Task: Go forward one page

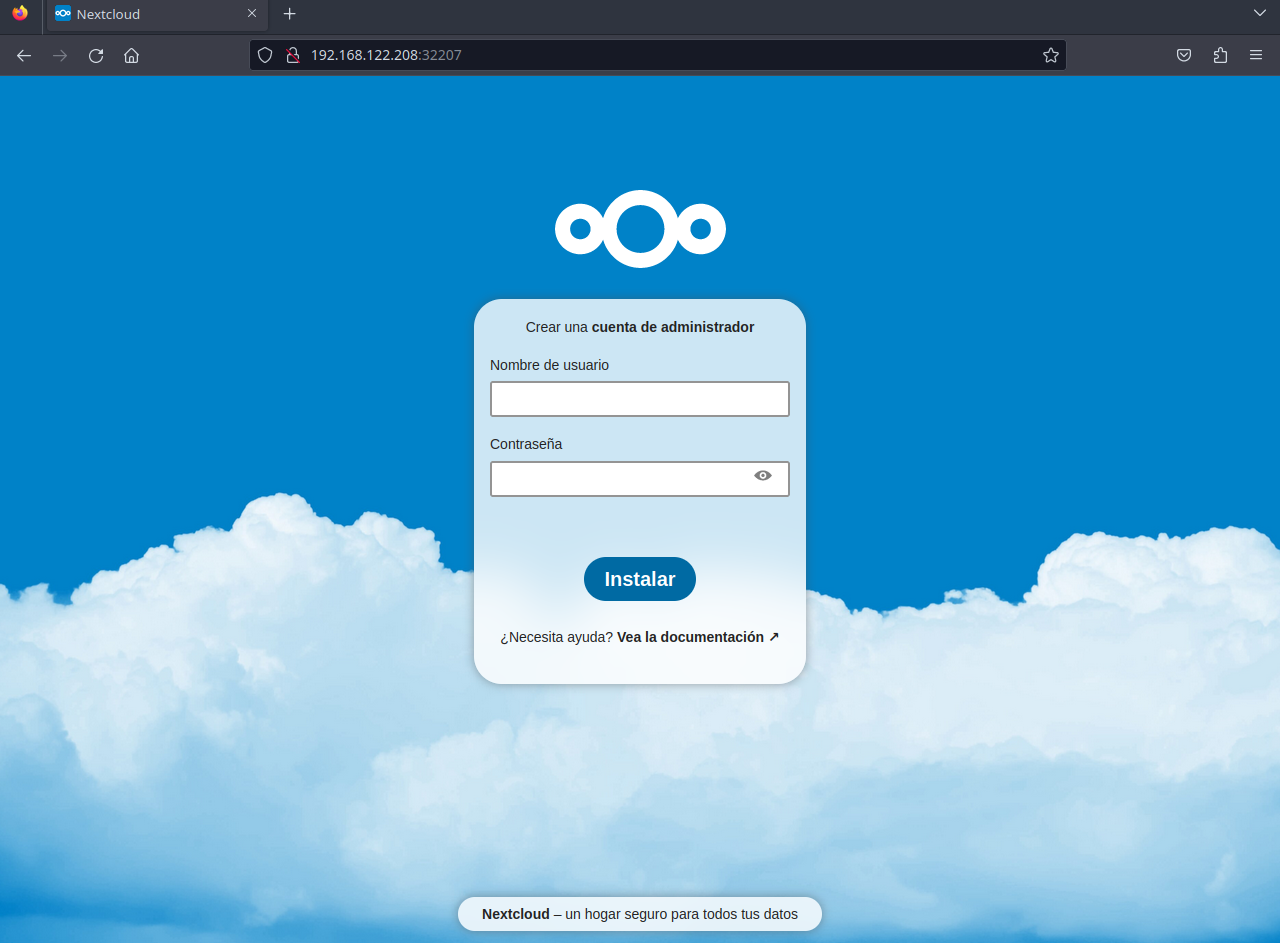Action: pyautogui.click(x=60, y=56)
